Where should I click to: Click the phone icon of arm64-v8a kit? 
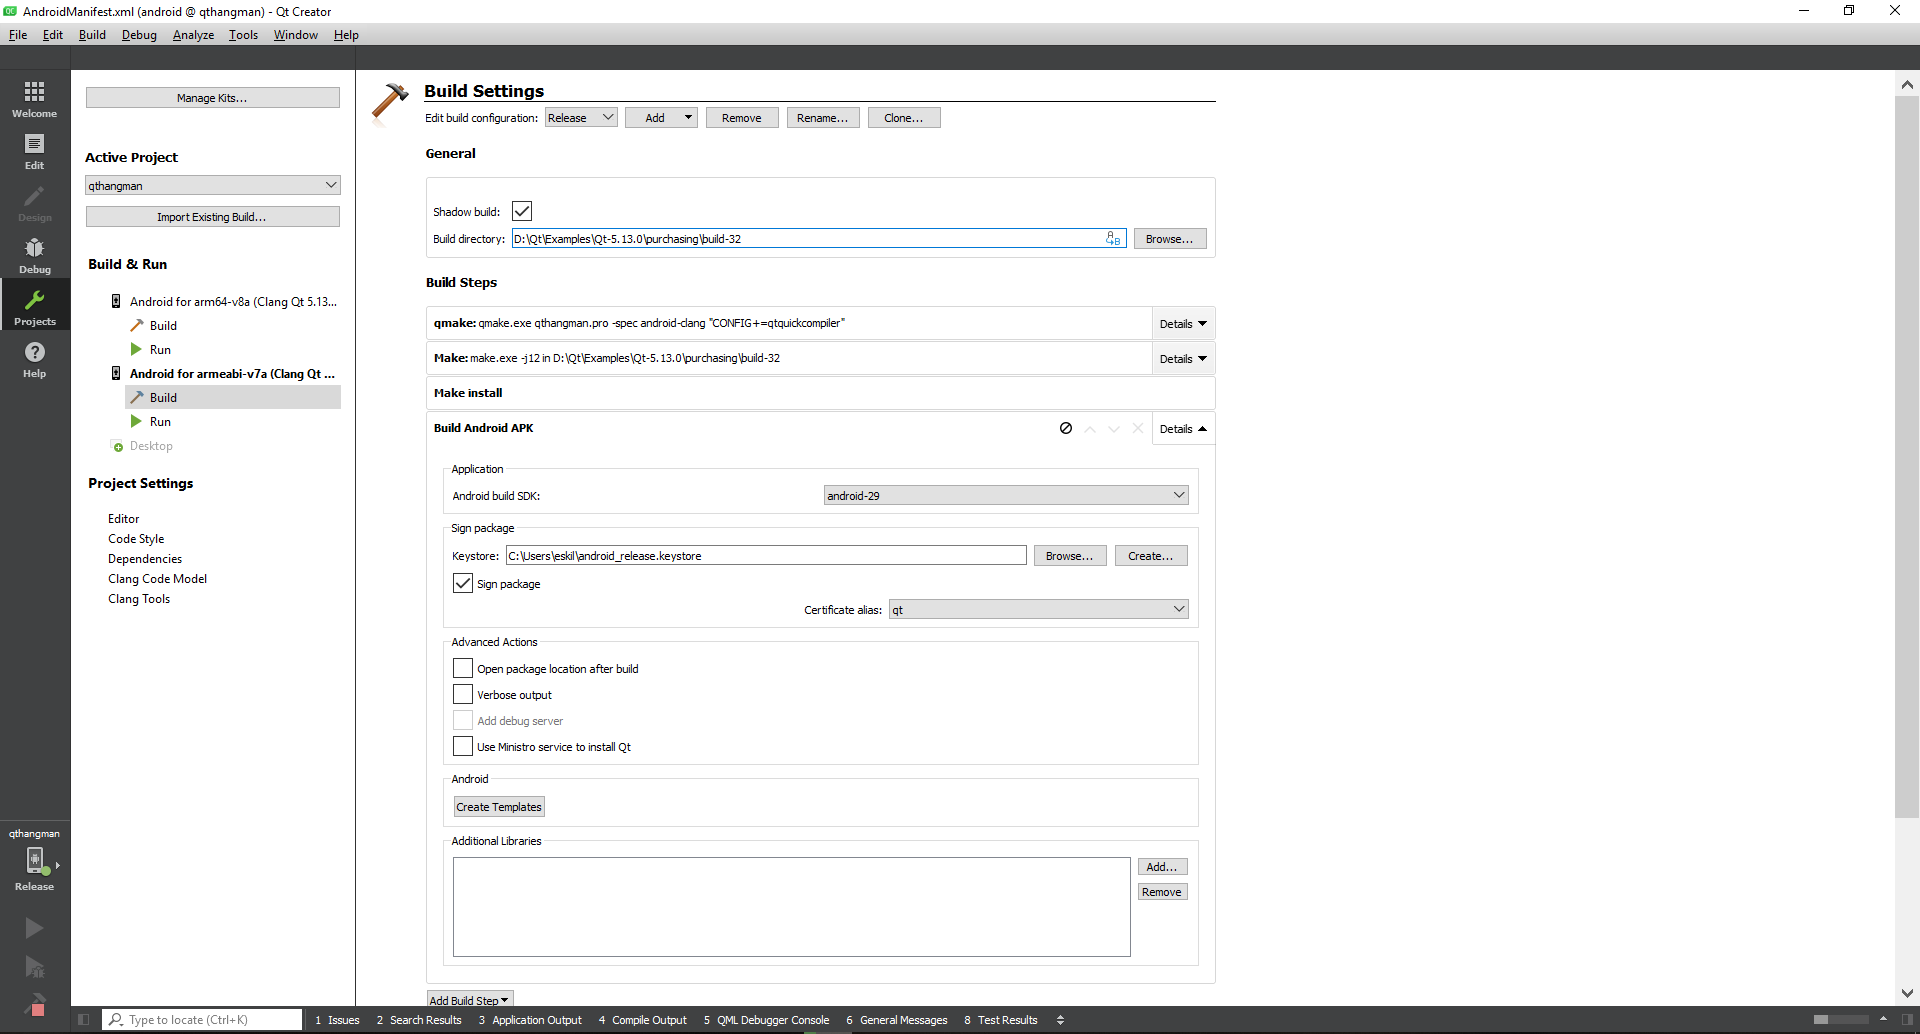[116, 301]
